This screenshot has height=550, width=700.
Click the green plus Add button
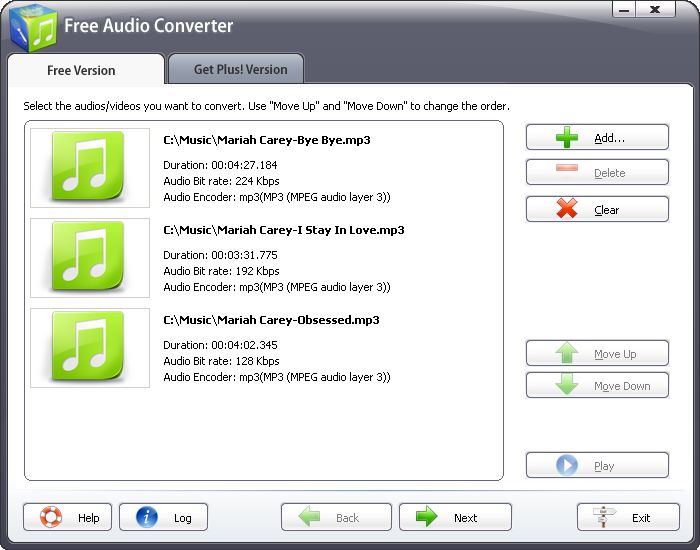point(597,137)
